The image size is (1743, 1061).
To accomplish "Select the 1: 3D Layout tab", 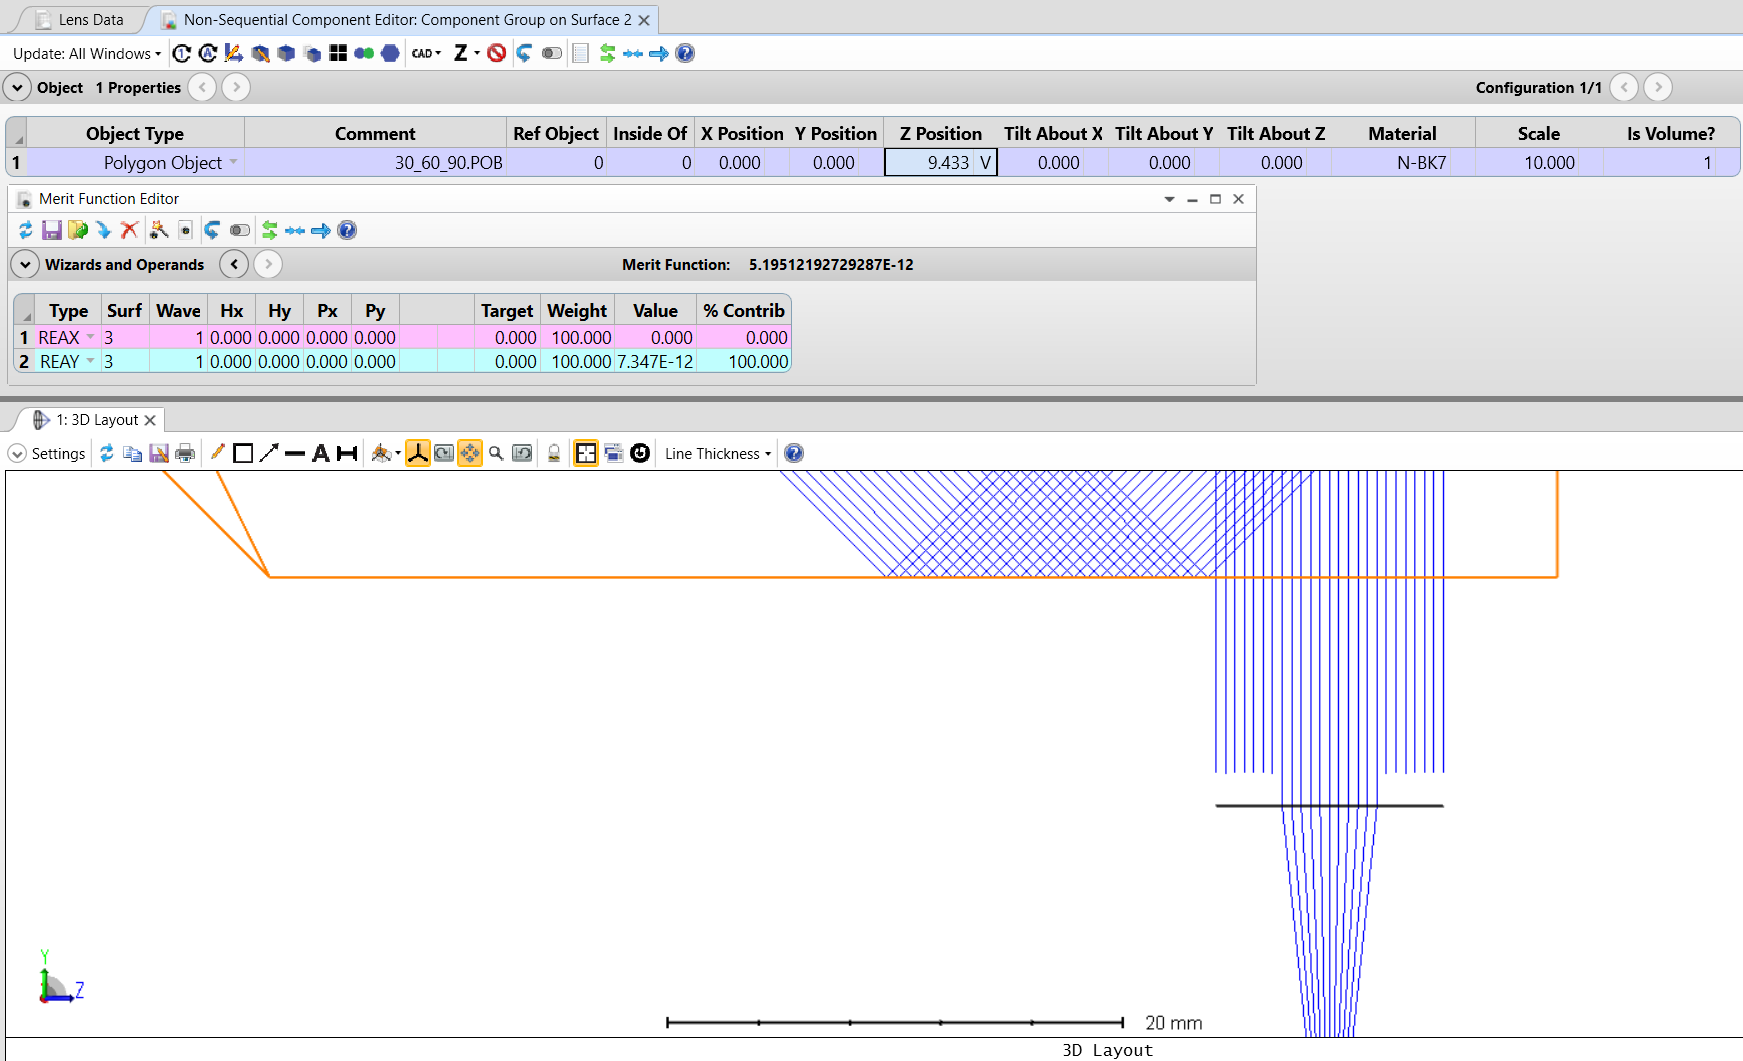I will [96, 420].
